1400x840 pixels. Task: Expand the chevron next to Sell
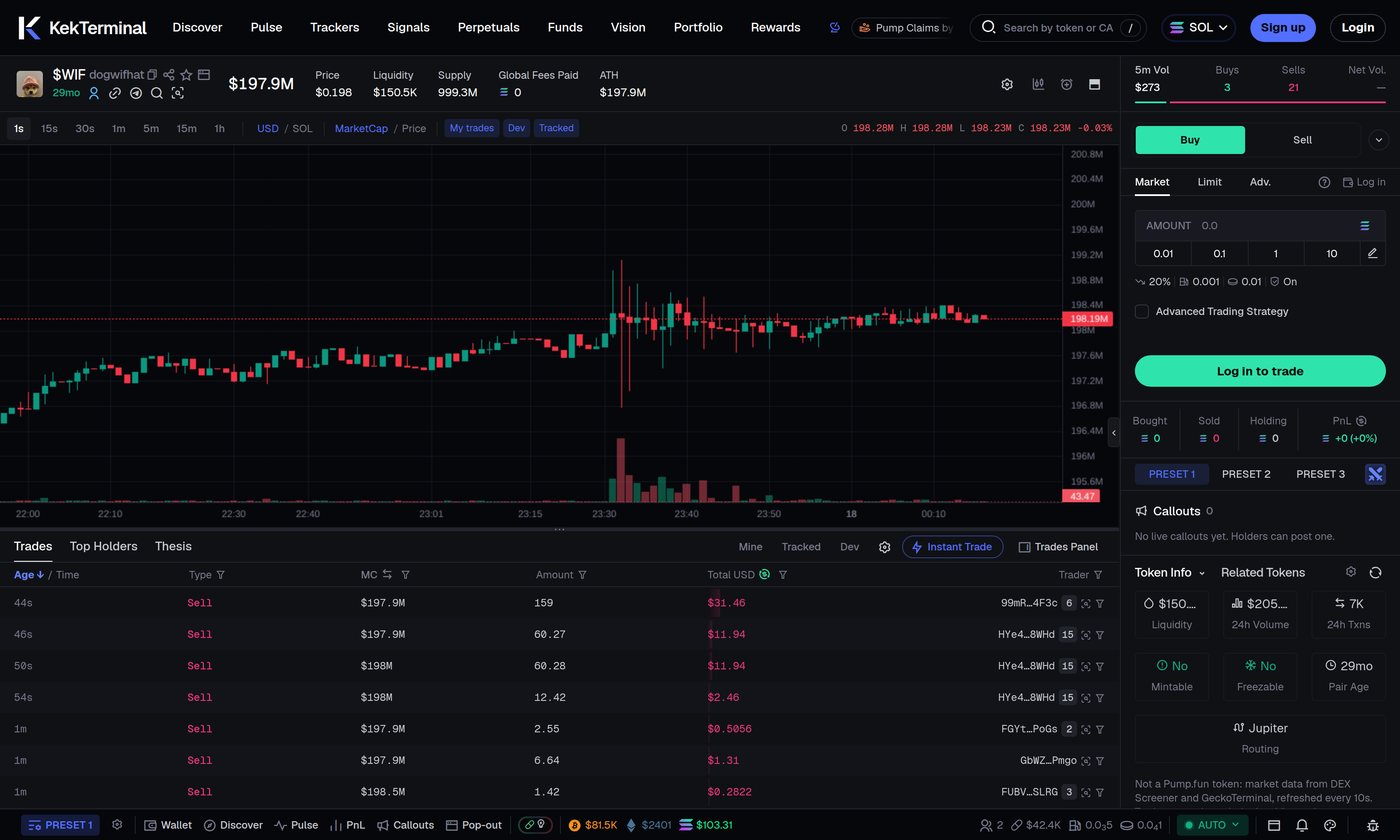click(x=1379, y=140)
